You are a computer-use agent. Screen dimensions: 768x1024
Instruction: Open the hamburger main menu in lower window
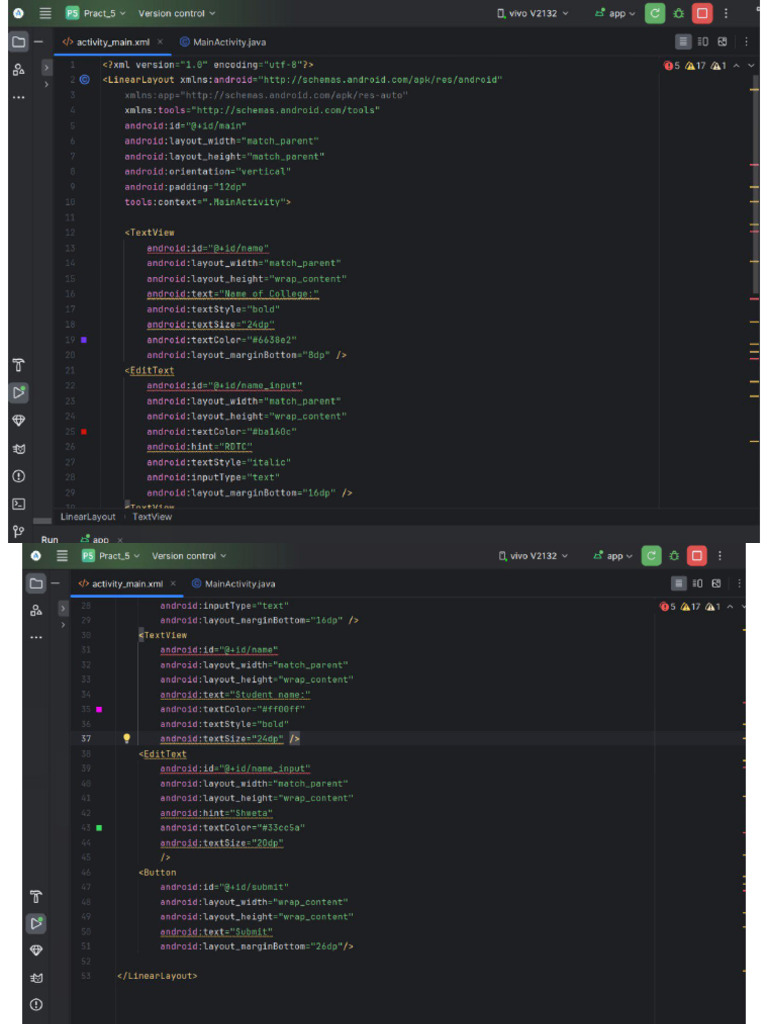point(62,556)
